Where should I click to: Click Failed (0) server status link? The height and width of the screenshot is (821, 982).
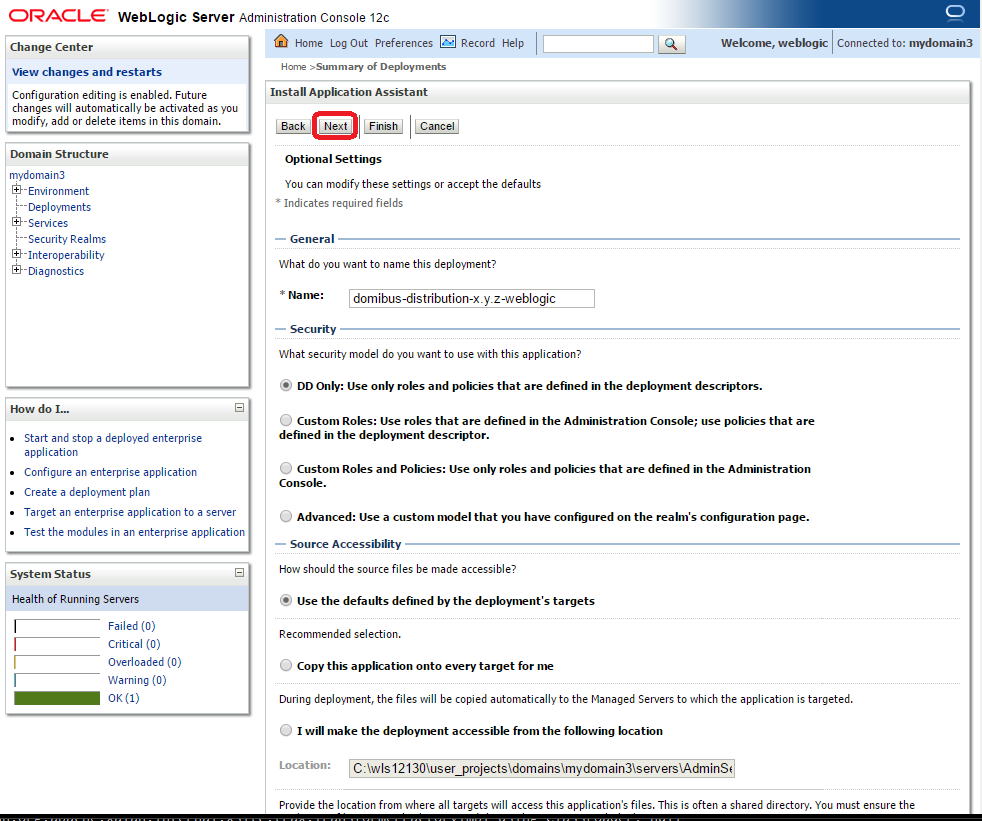[x=132, y=626]
